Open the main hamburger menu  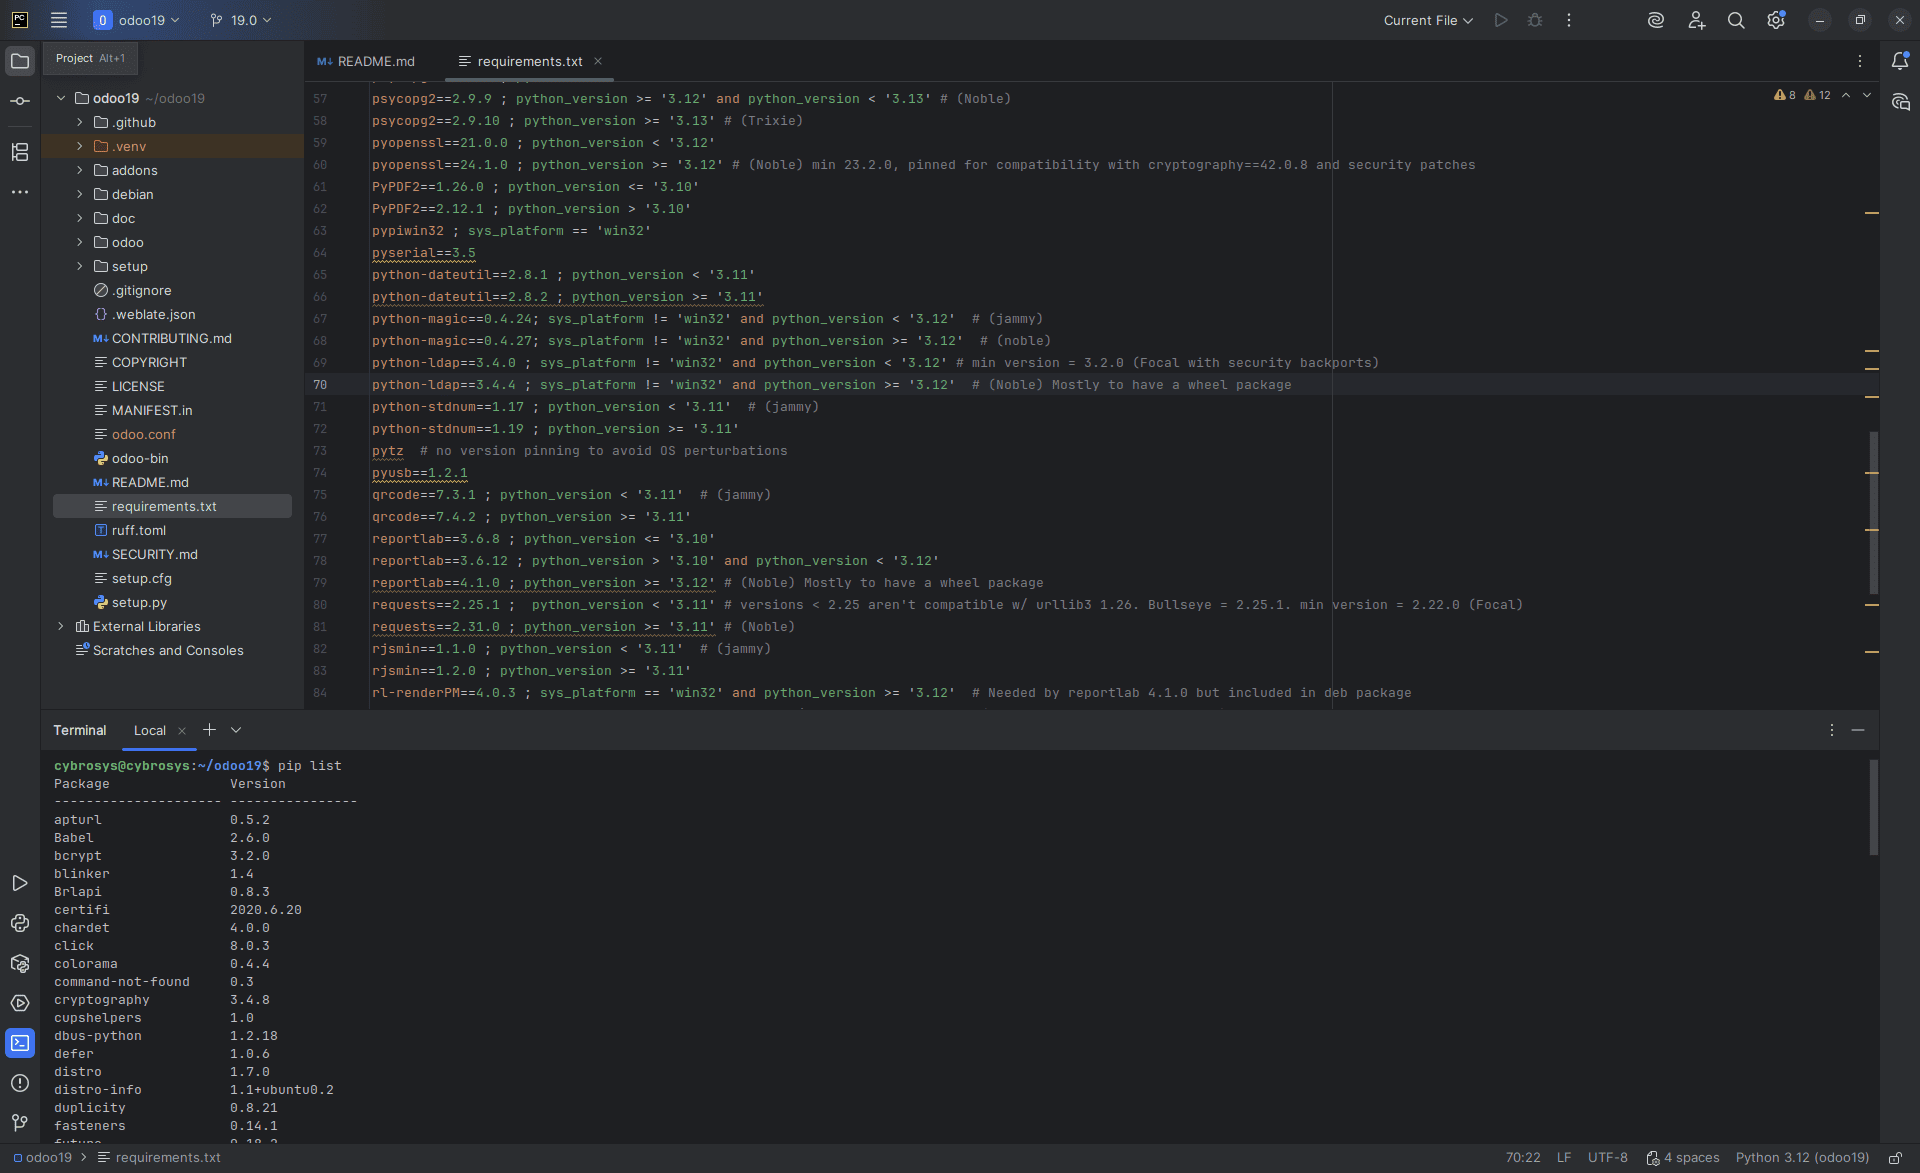tap(59, 20)
